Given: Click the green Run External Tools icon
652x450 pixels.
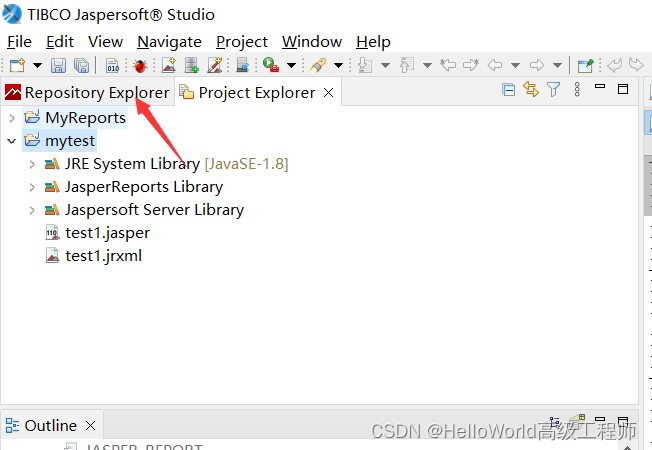Looking at the screenshot, I should tap(271, 65).
